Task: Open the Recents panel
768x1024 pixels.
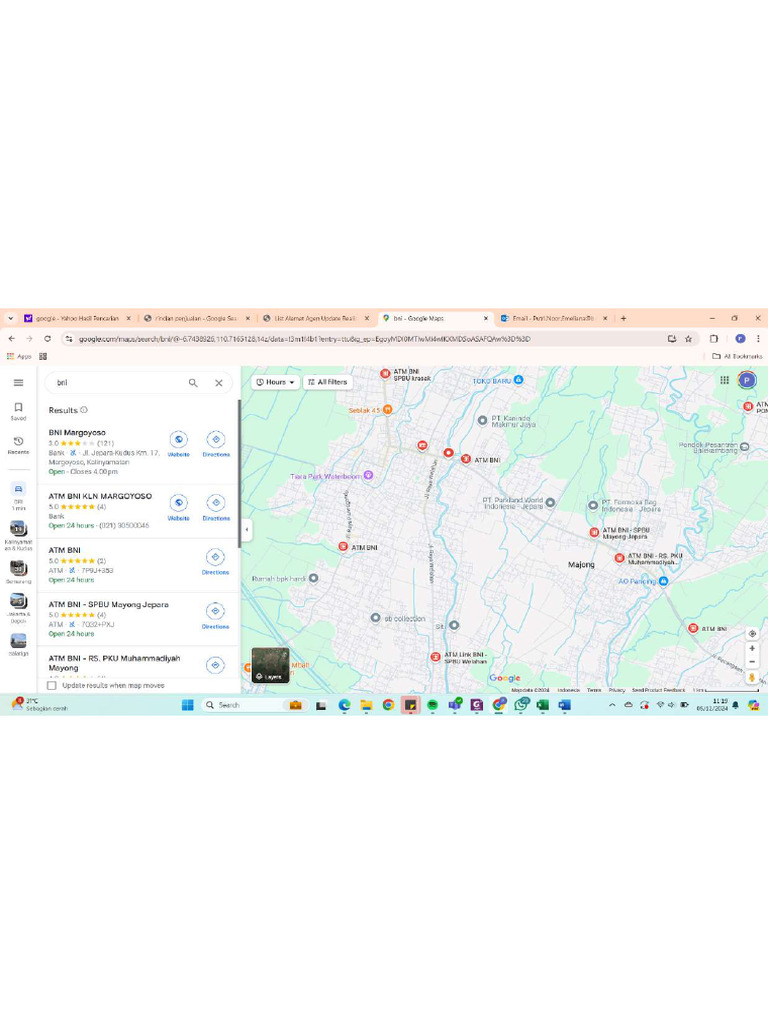Action: (18, 445)
